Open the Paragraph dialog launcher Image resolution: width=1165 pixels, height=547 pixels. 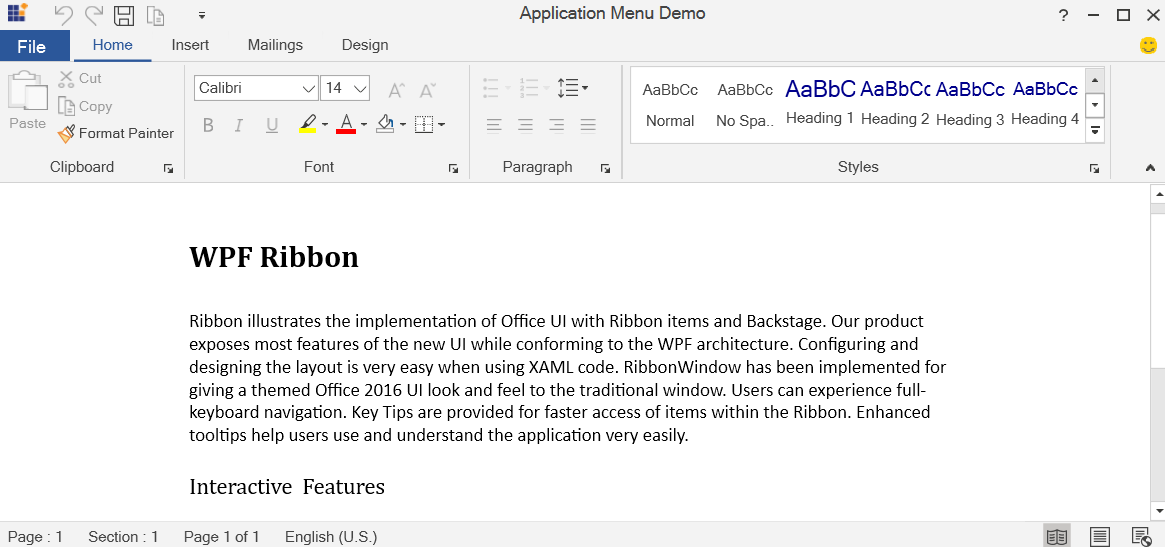[x=606, y=169]
